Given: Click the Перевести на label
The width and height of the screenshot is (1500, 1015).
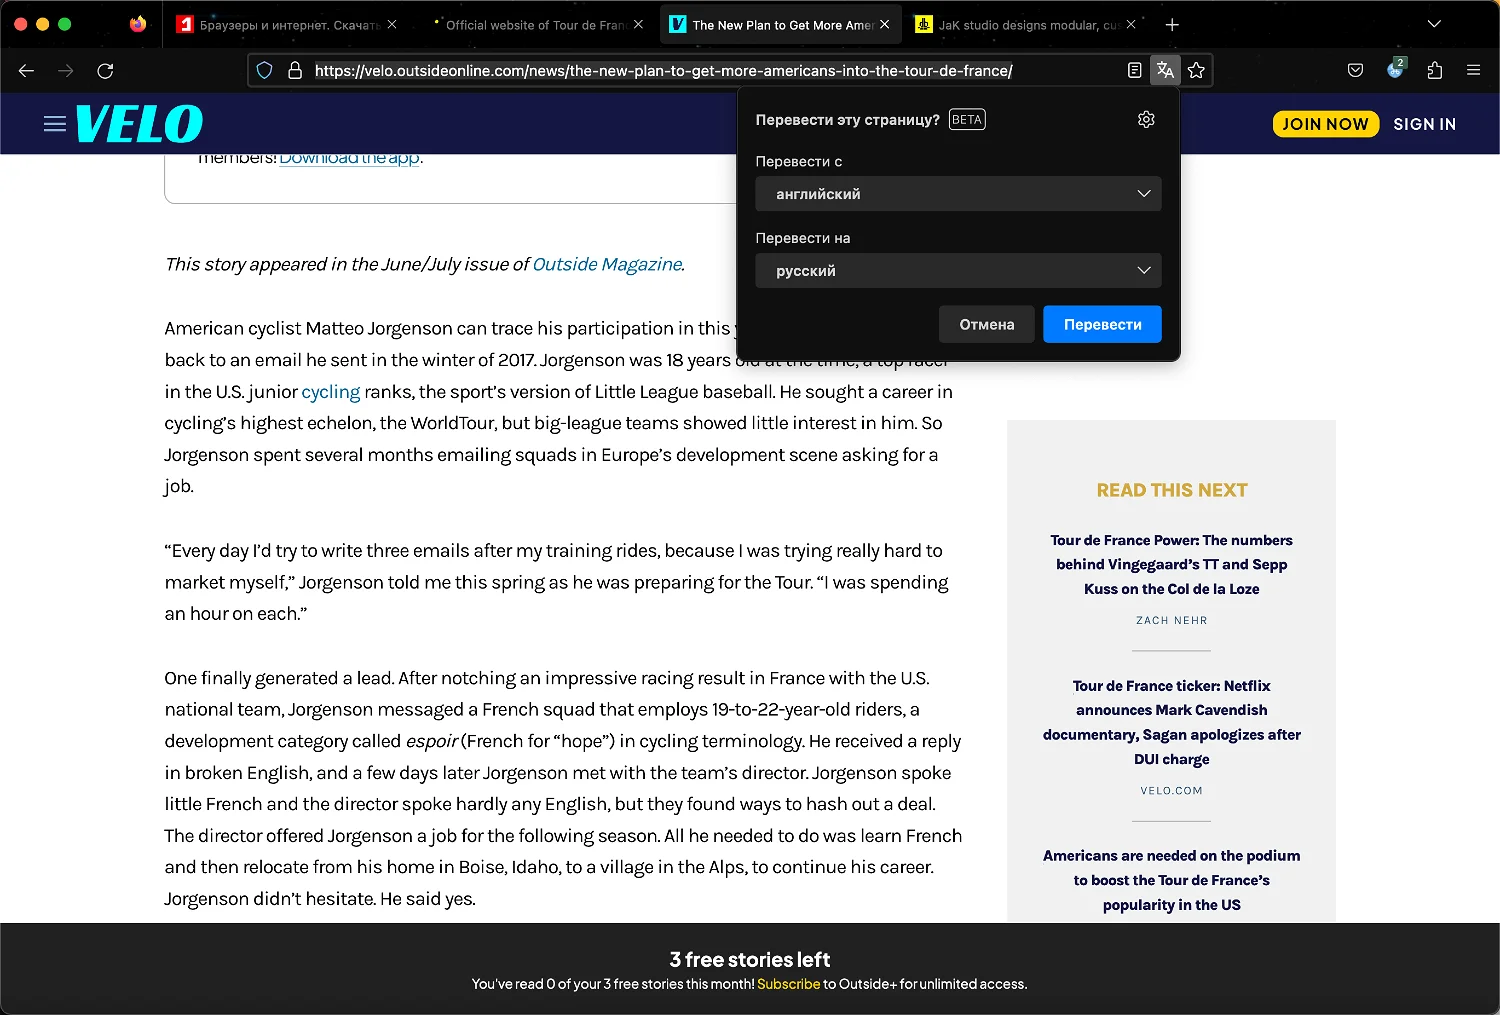Looking at the screenshot, I should [803, 239].
